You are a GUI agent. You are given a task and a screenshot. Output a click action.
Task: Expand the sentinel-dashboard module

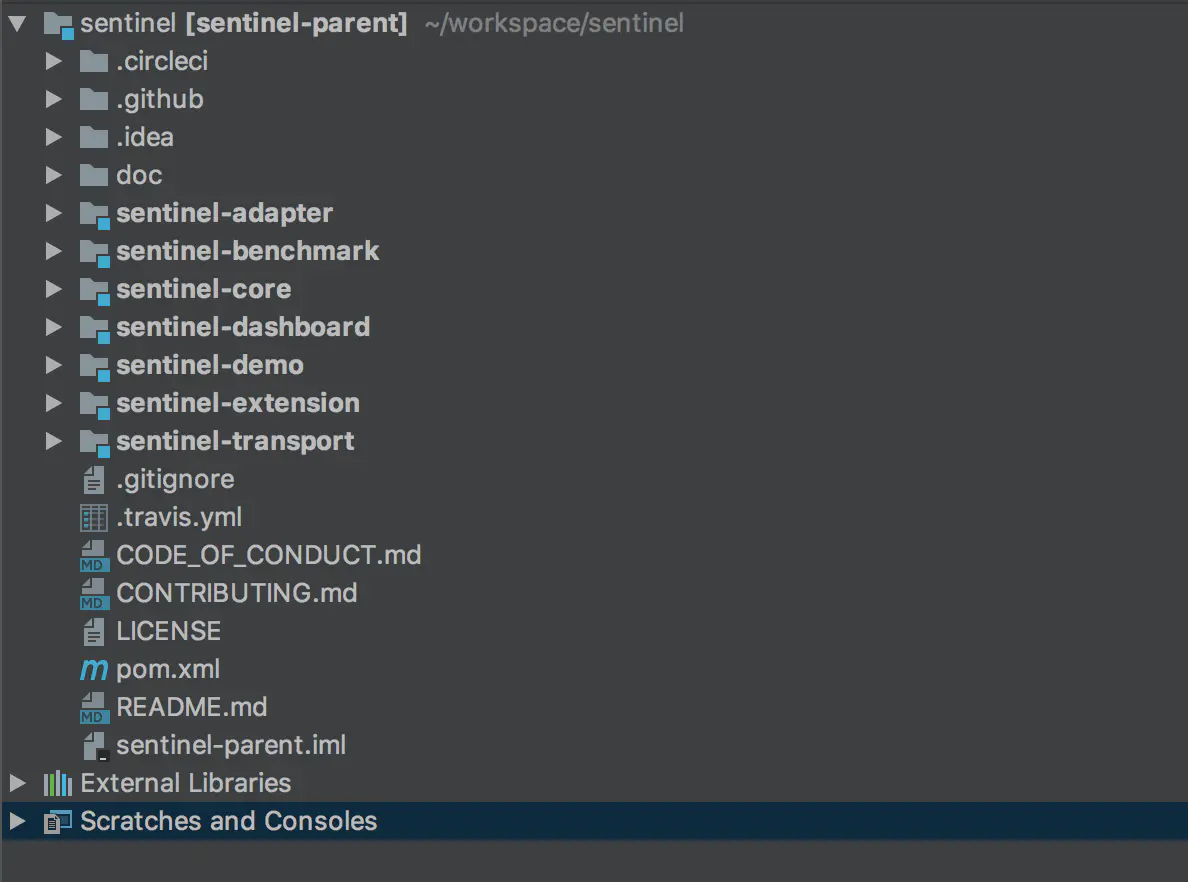pos(54,327)
